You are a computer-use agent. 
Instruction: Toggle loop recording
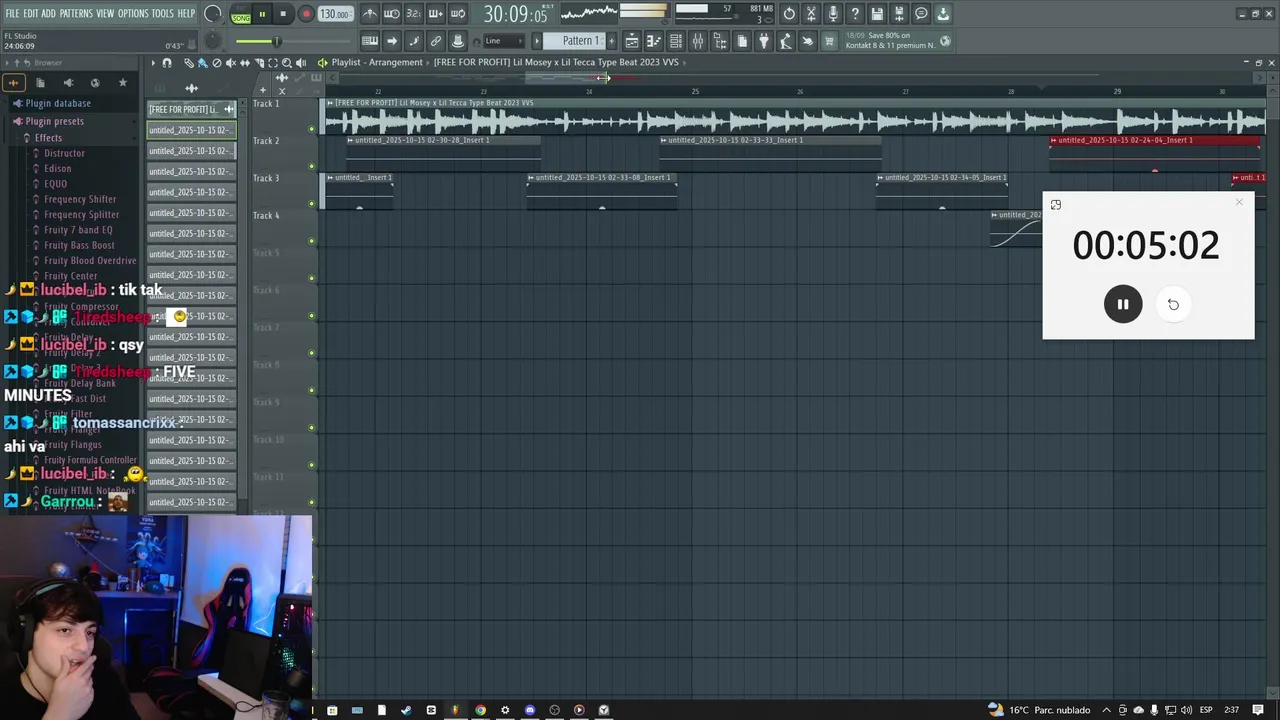tap(457, 14)
